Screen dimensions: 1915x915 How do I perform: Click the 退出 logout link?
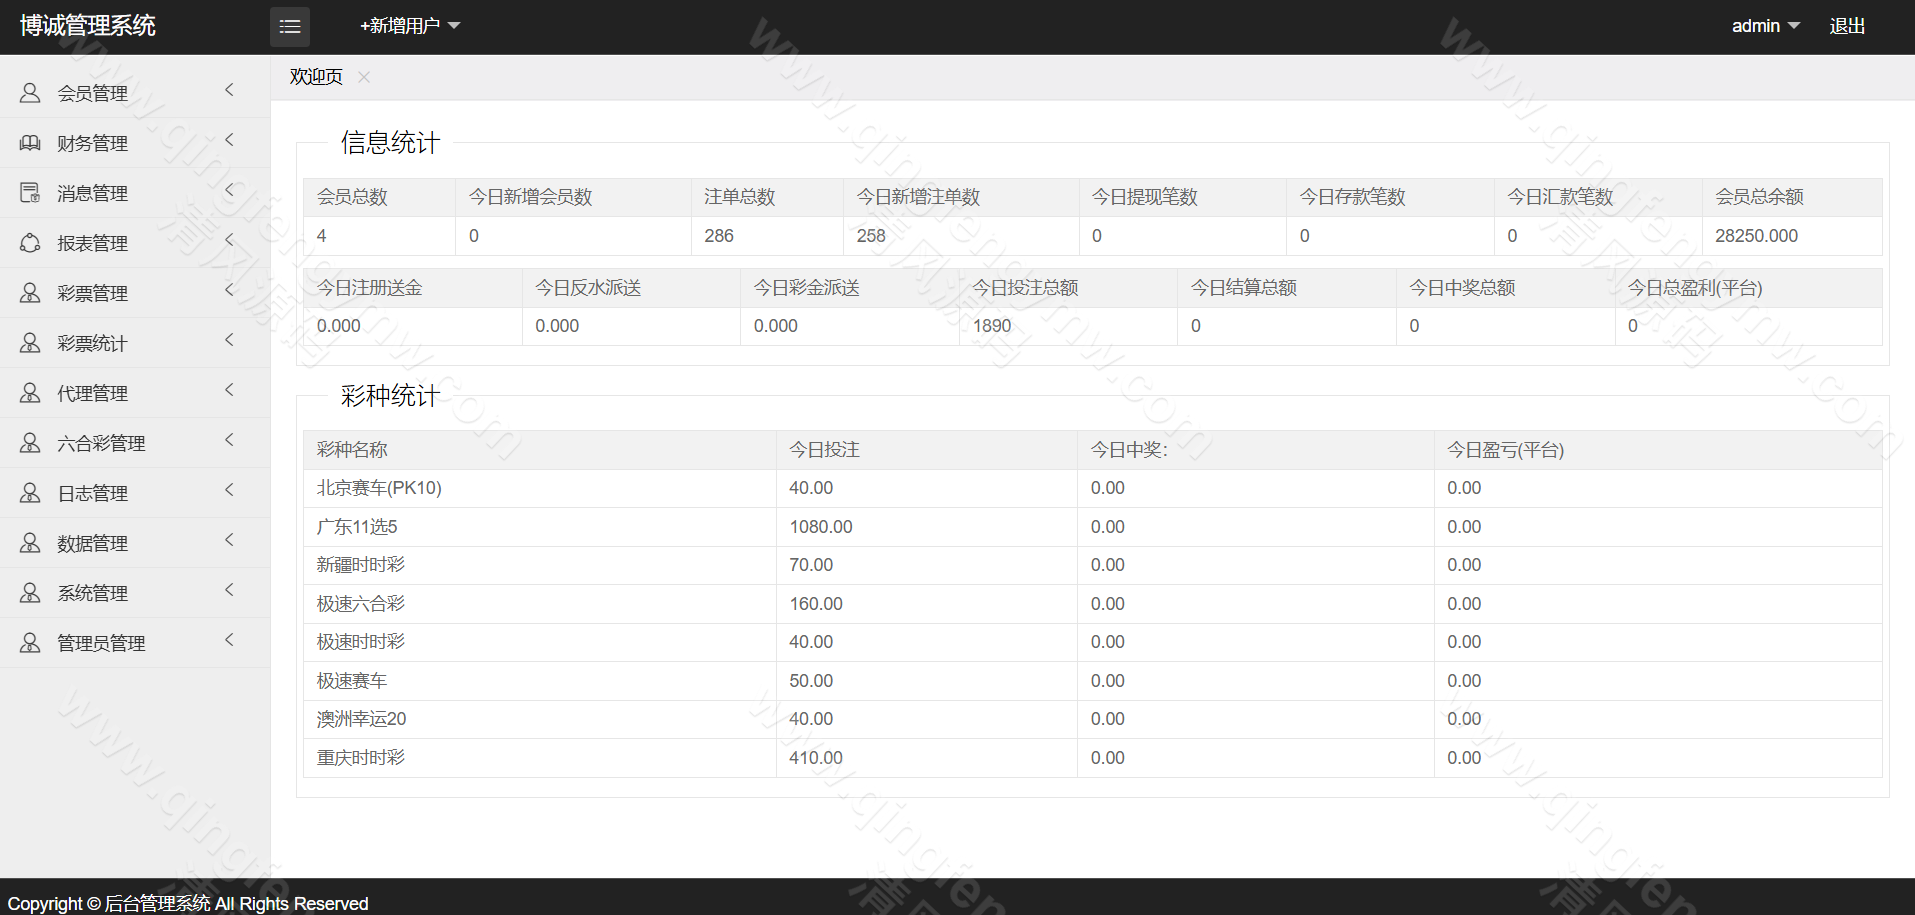pos(1846,26)
